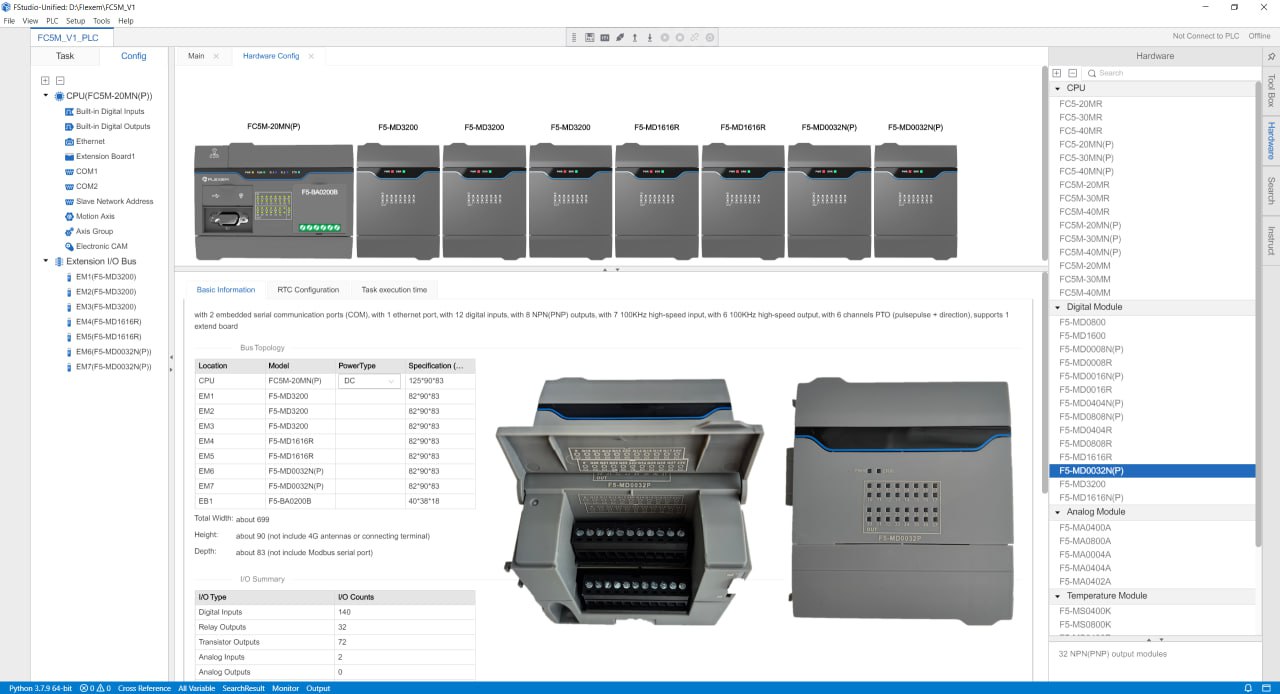Expand all categories in Hardware panel

pyautogui.click(x=1057, y=73)
